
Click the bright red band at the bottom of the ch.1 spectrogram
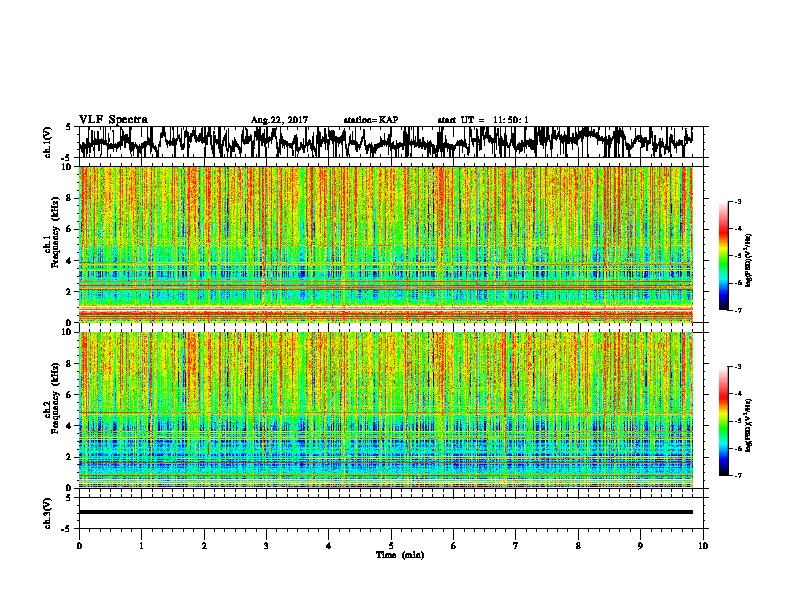pyautogui.click(x=386, y=313)
